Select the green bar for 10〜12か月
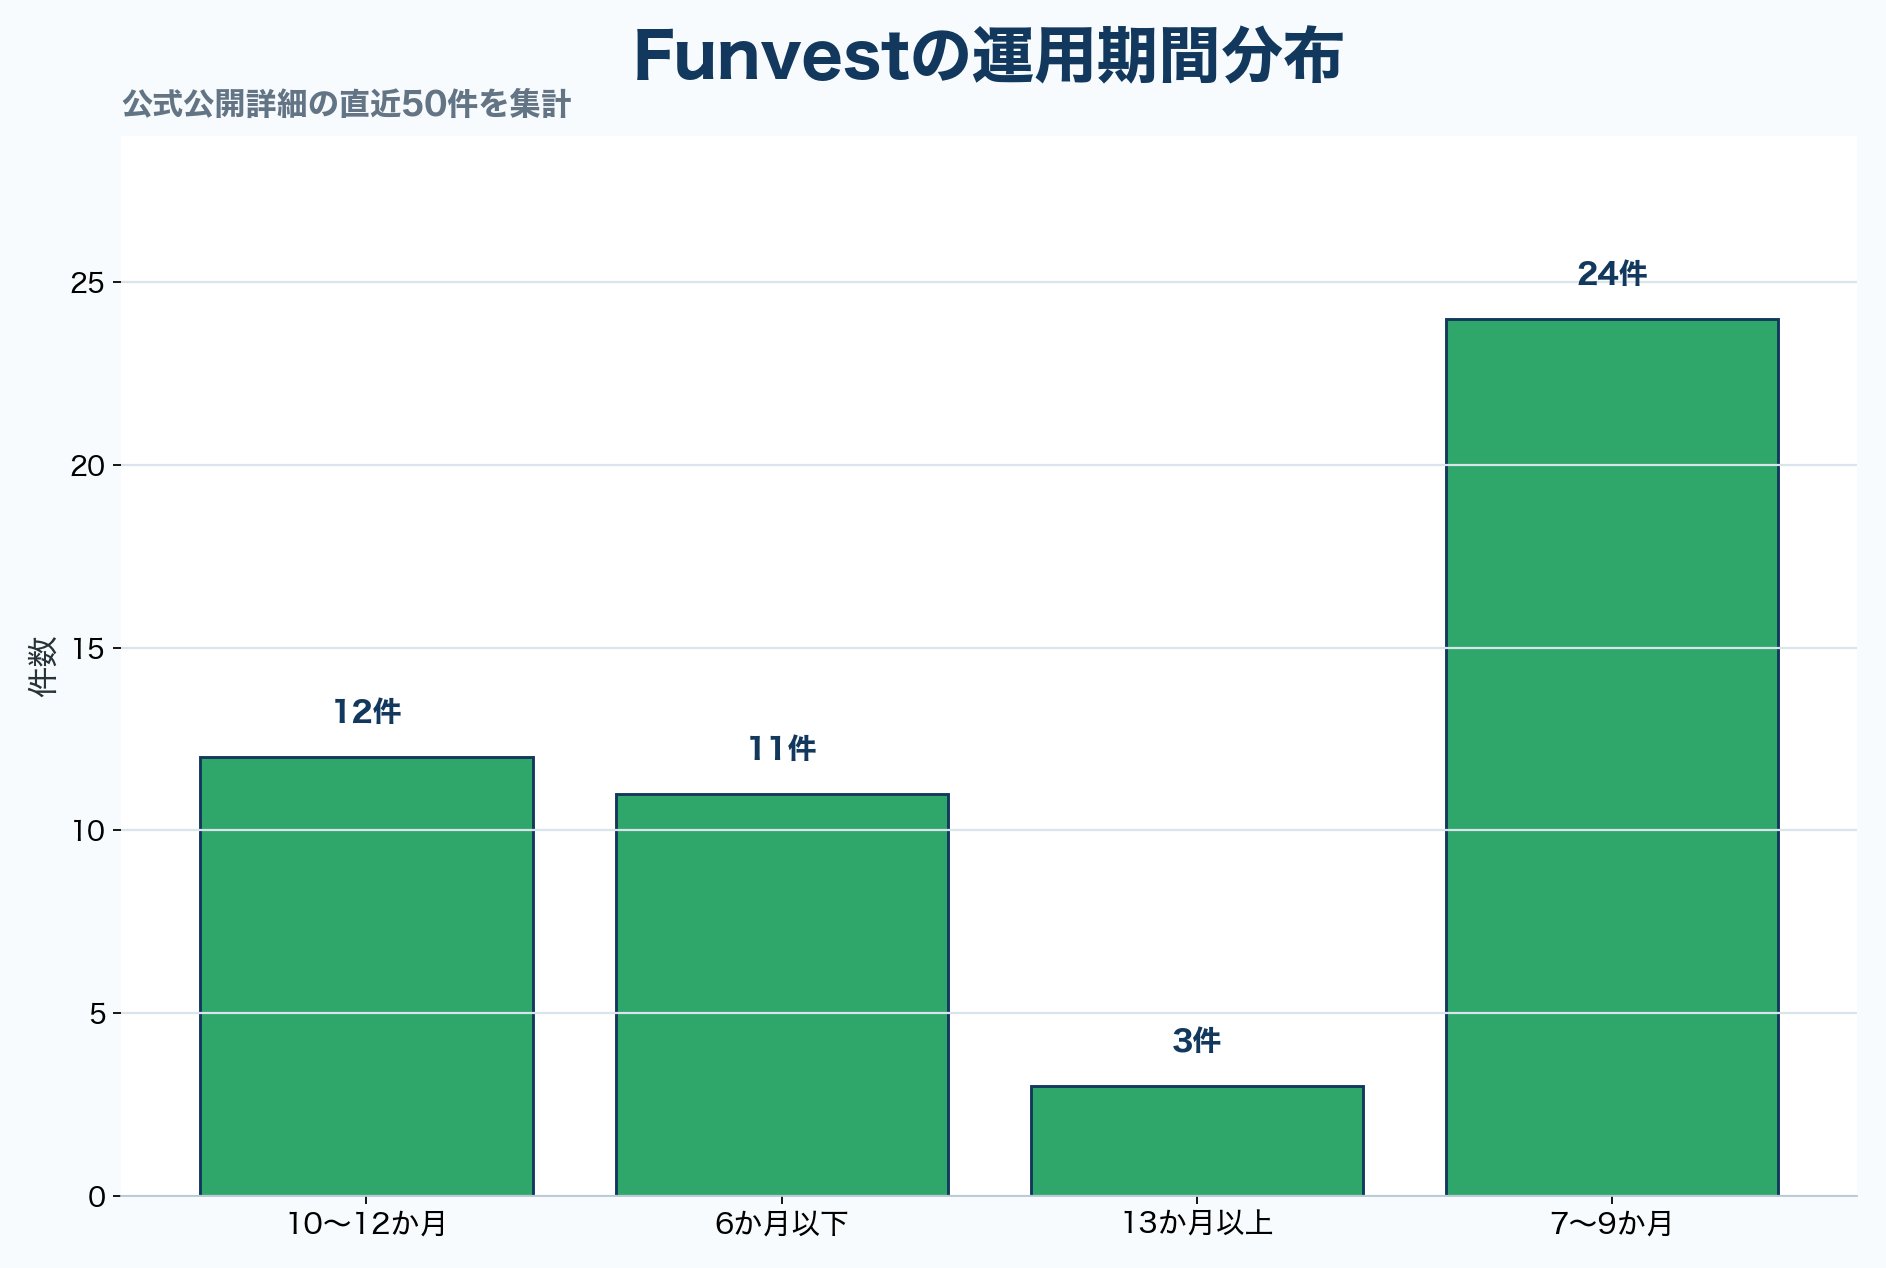The width and height of the screenshot is (1886, 1268). [x=367, y=976]
